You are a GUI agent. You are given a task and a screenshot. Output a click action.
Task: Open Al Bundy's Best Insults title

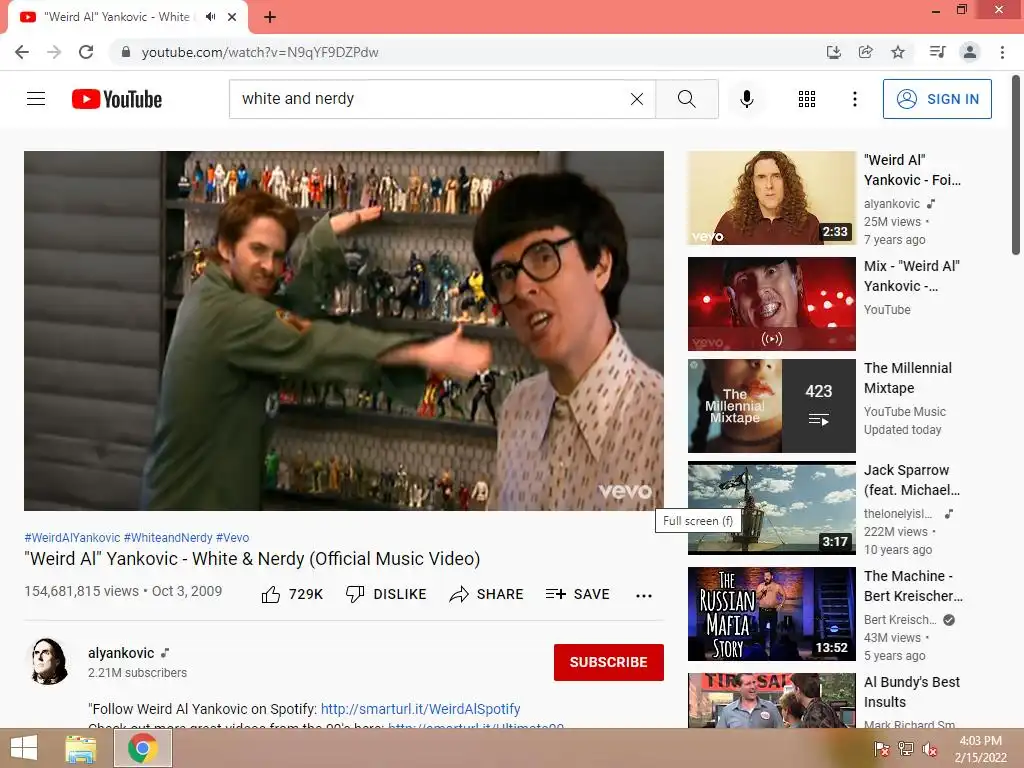tap(912, 692)
